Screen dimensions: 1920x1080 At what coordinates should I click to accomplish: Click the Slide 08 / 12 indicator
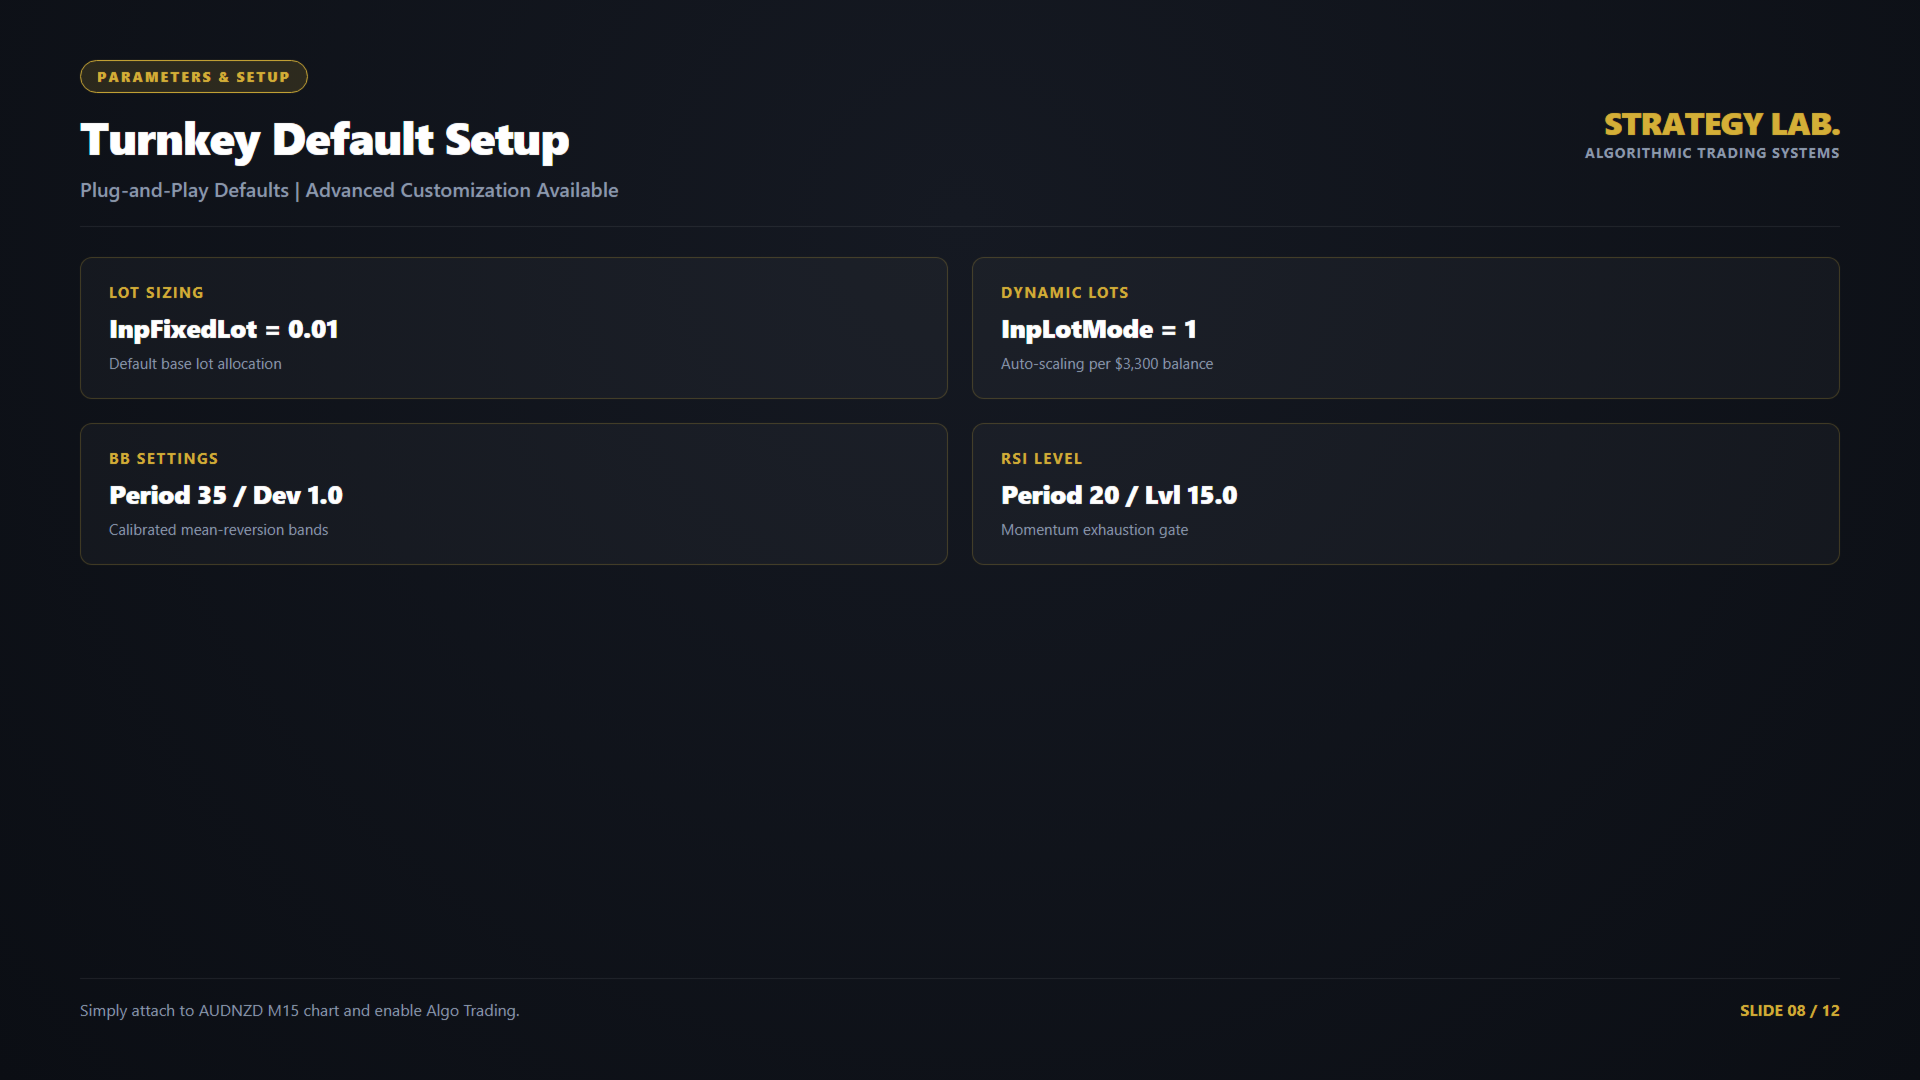[1790, 1011]
